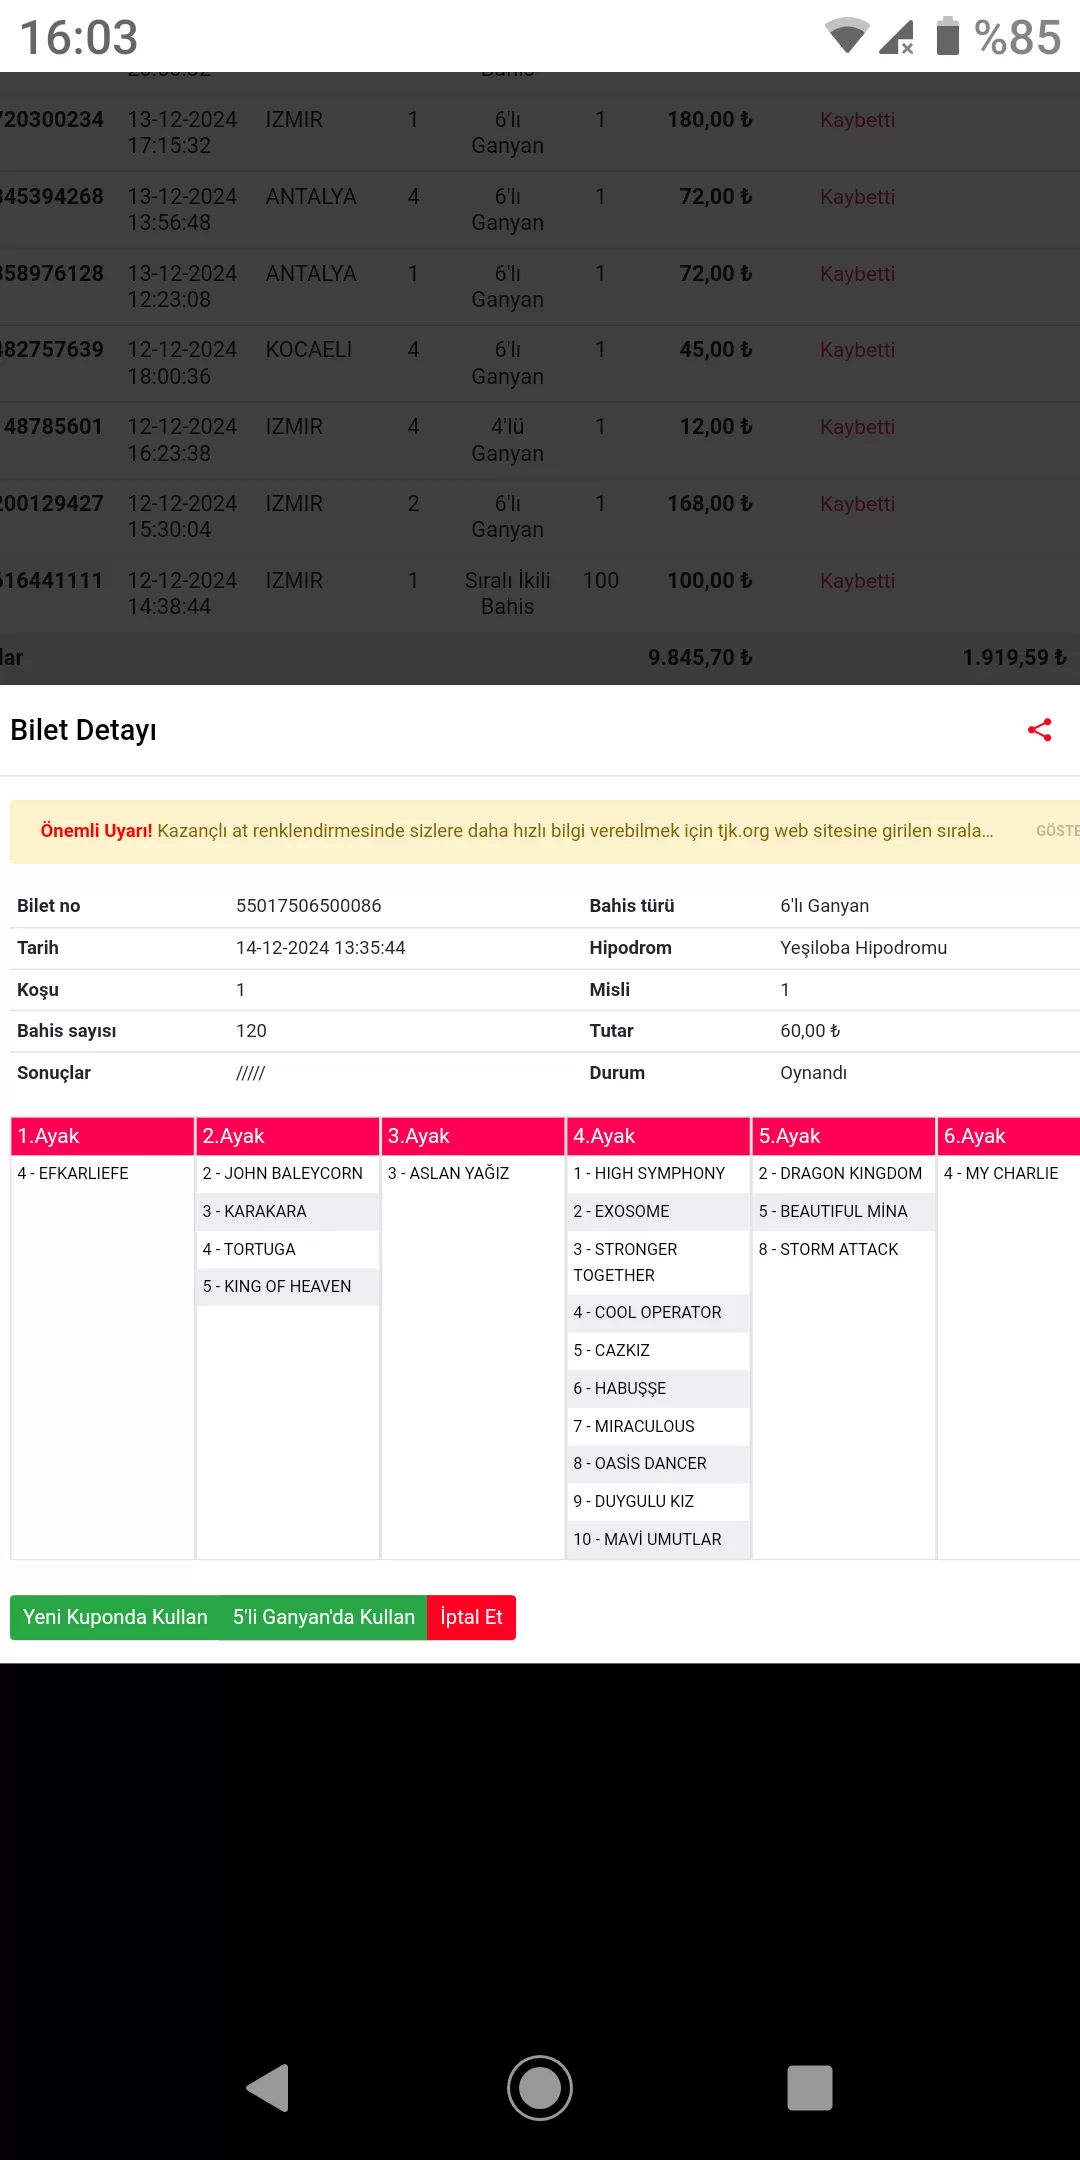This screenshot has width=1080, height=2160.
Task: Tap the Sıralı İkili Bahis ticket row
Action: 500,593
